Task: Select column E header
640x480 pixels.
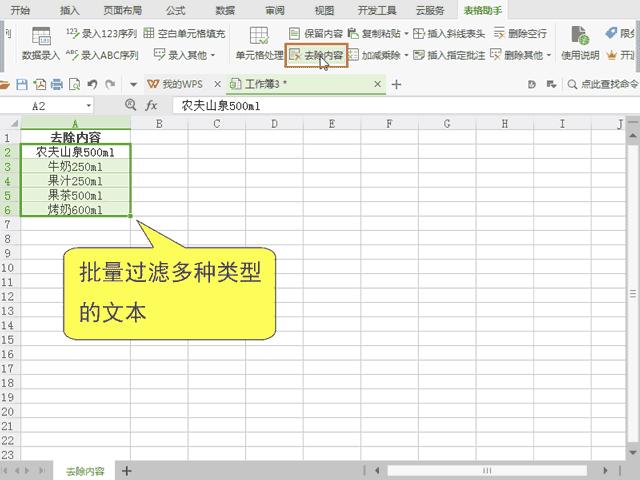Action: click(x=332, y=123)
